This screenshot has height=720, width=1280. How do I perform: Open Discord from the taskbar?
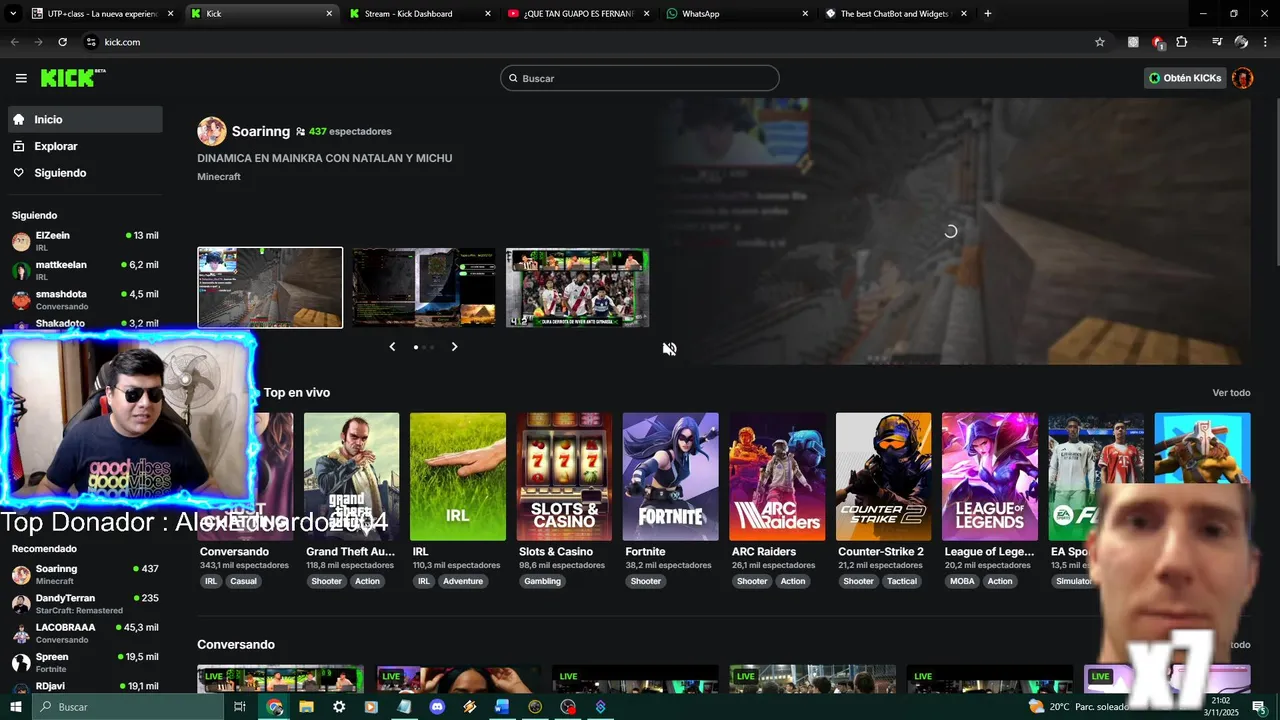click(437, 707)
